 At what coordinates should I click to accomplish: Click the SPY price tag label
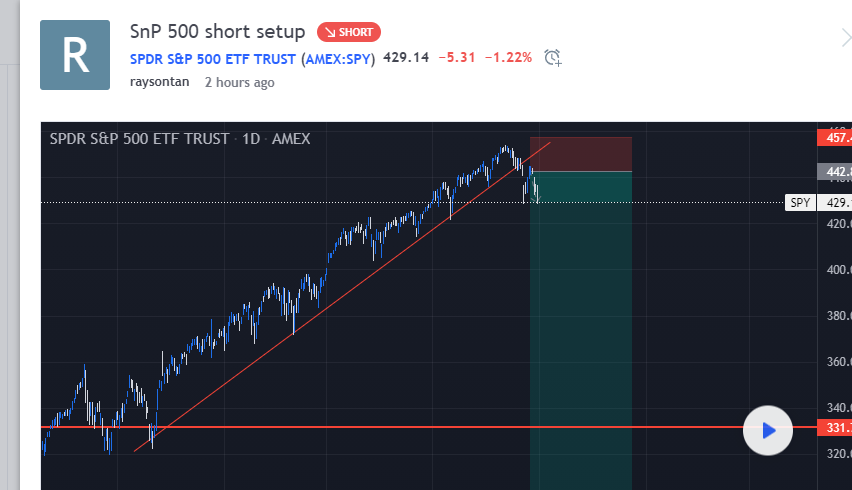click(800, 203)
